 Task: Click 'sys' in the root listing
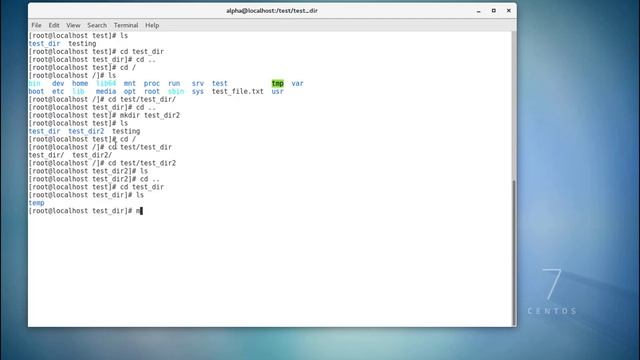click(198, 91)
